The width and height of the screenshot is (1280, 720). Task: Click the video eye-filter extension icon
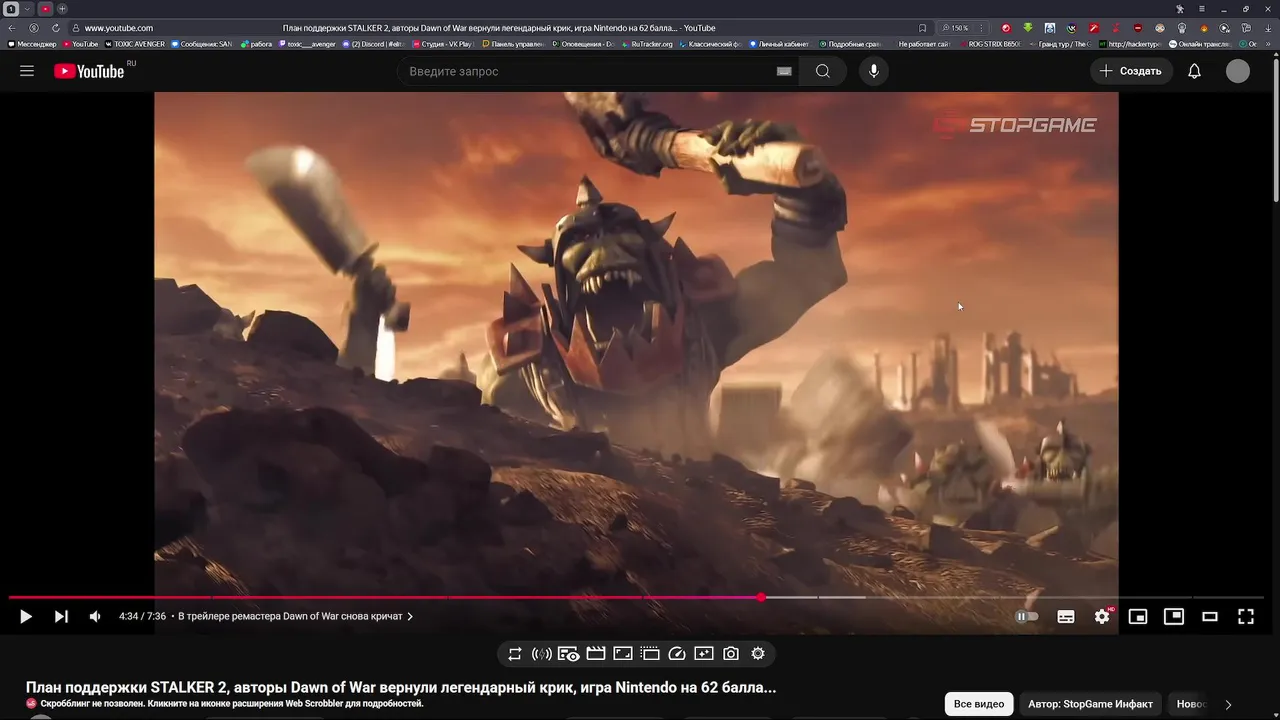click(x=568, y=654)
